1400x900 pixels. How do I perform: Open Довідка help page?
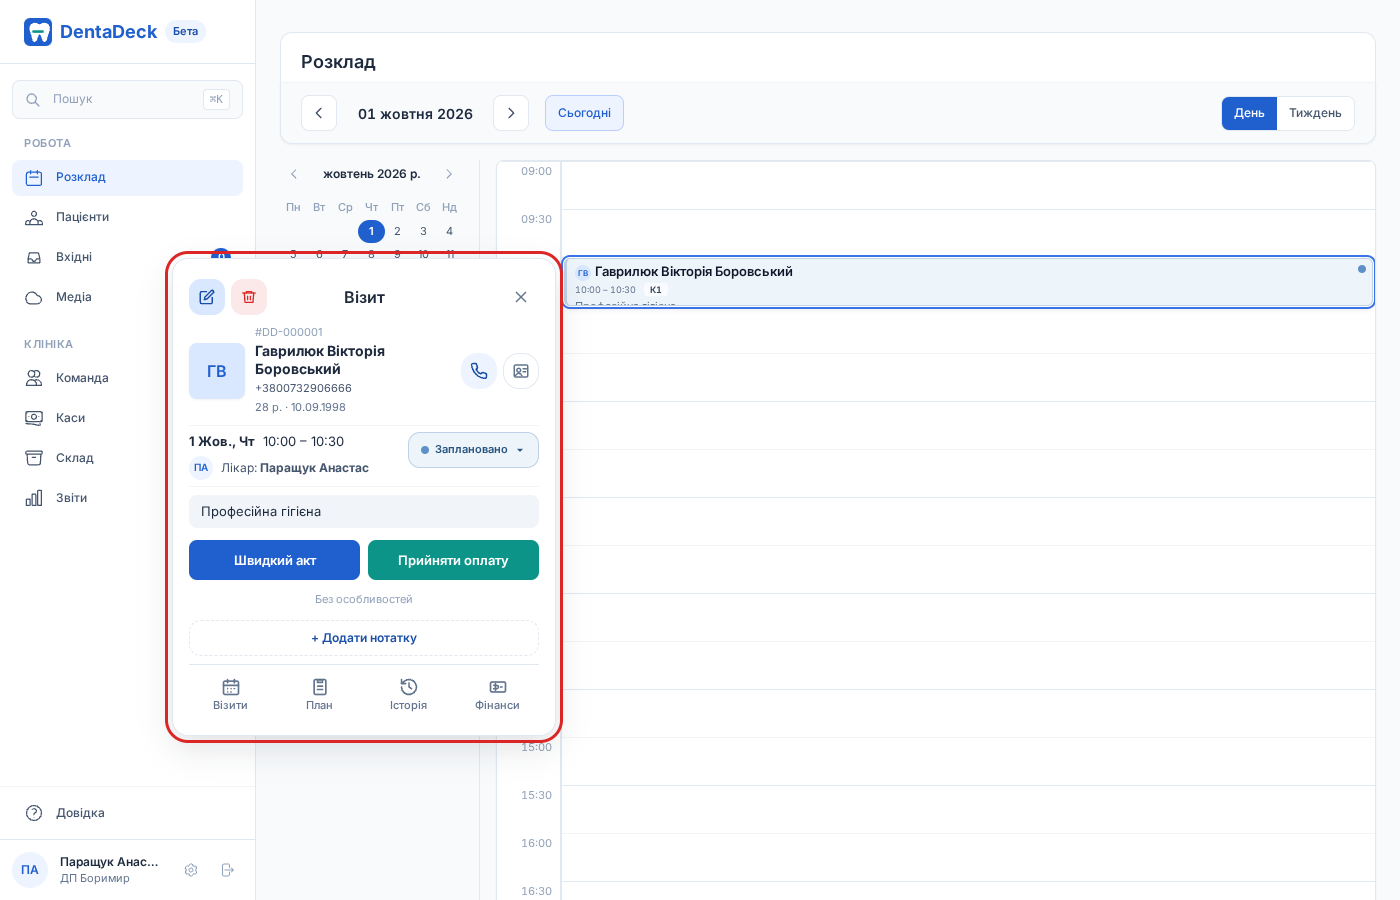[127, 813]
